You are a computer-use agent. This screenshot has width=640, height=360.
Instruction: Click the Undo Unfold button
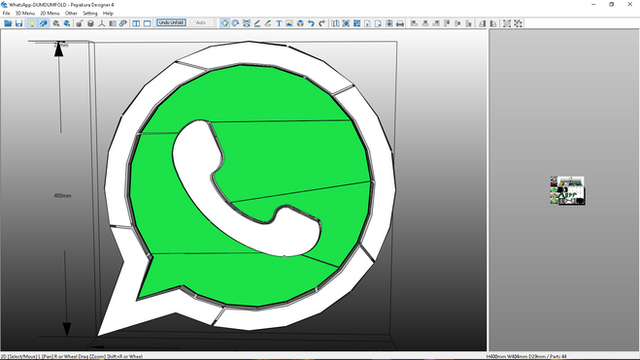pyautogui.click(x=171, y=22)
